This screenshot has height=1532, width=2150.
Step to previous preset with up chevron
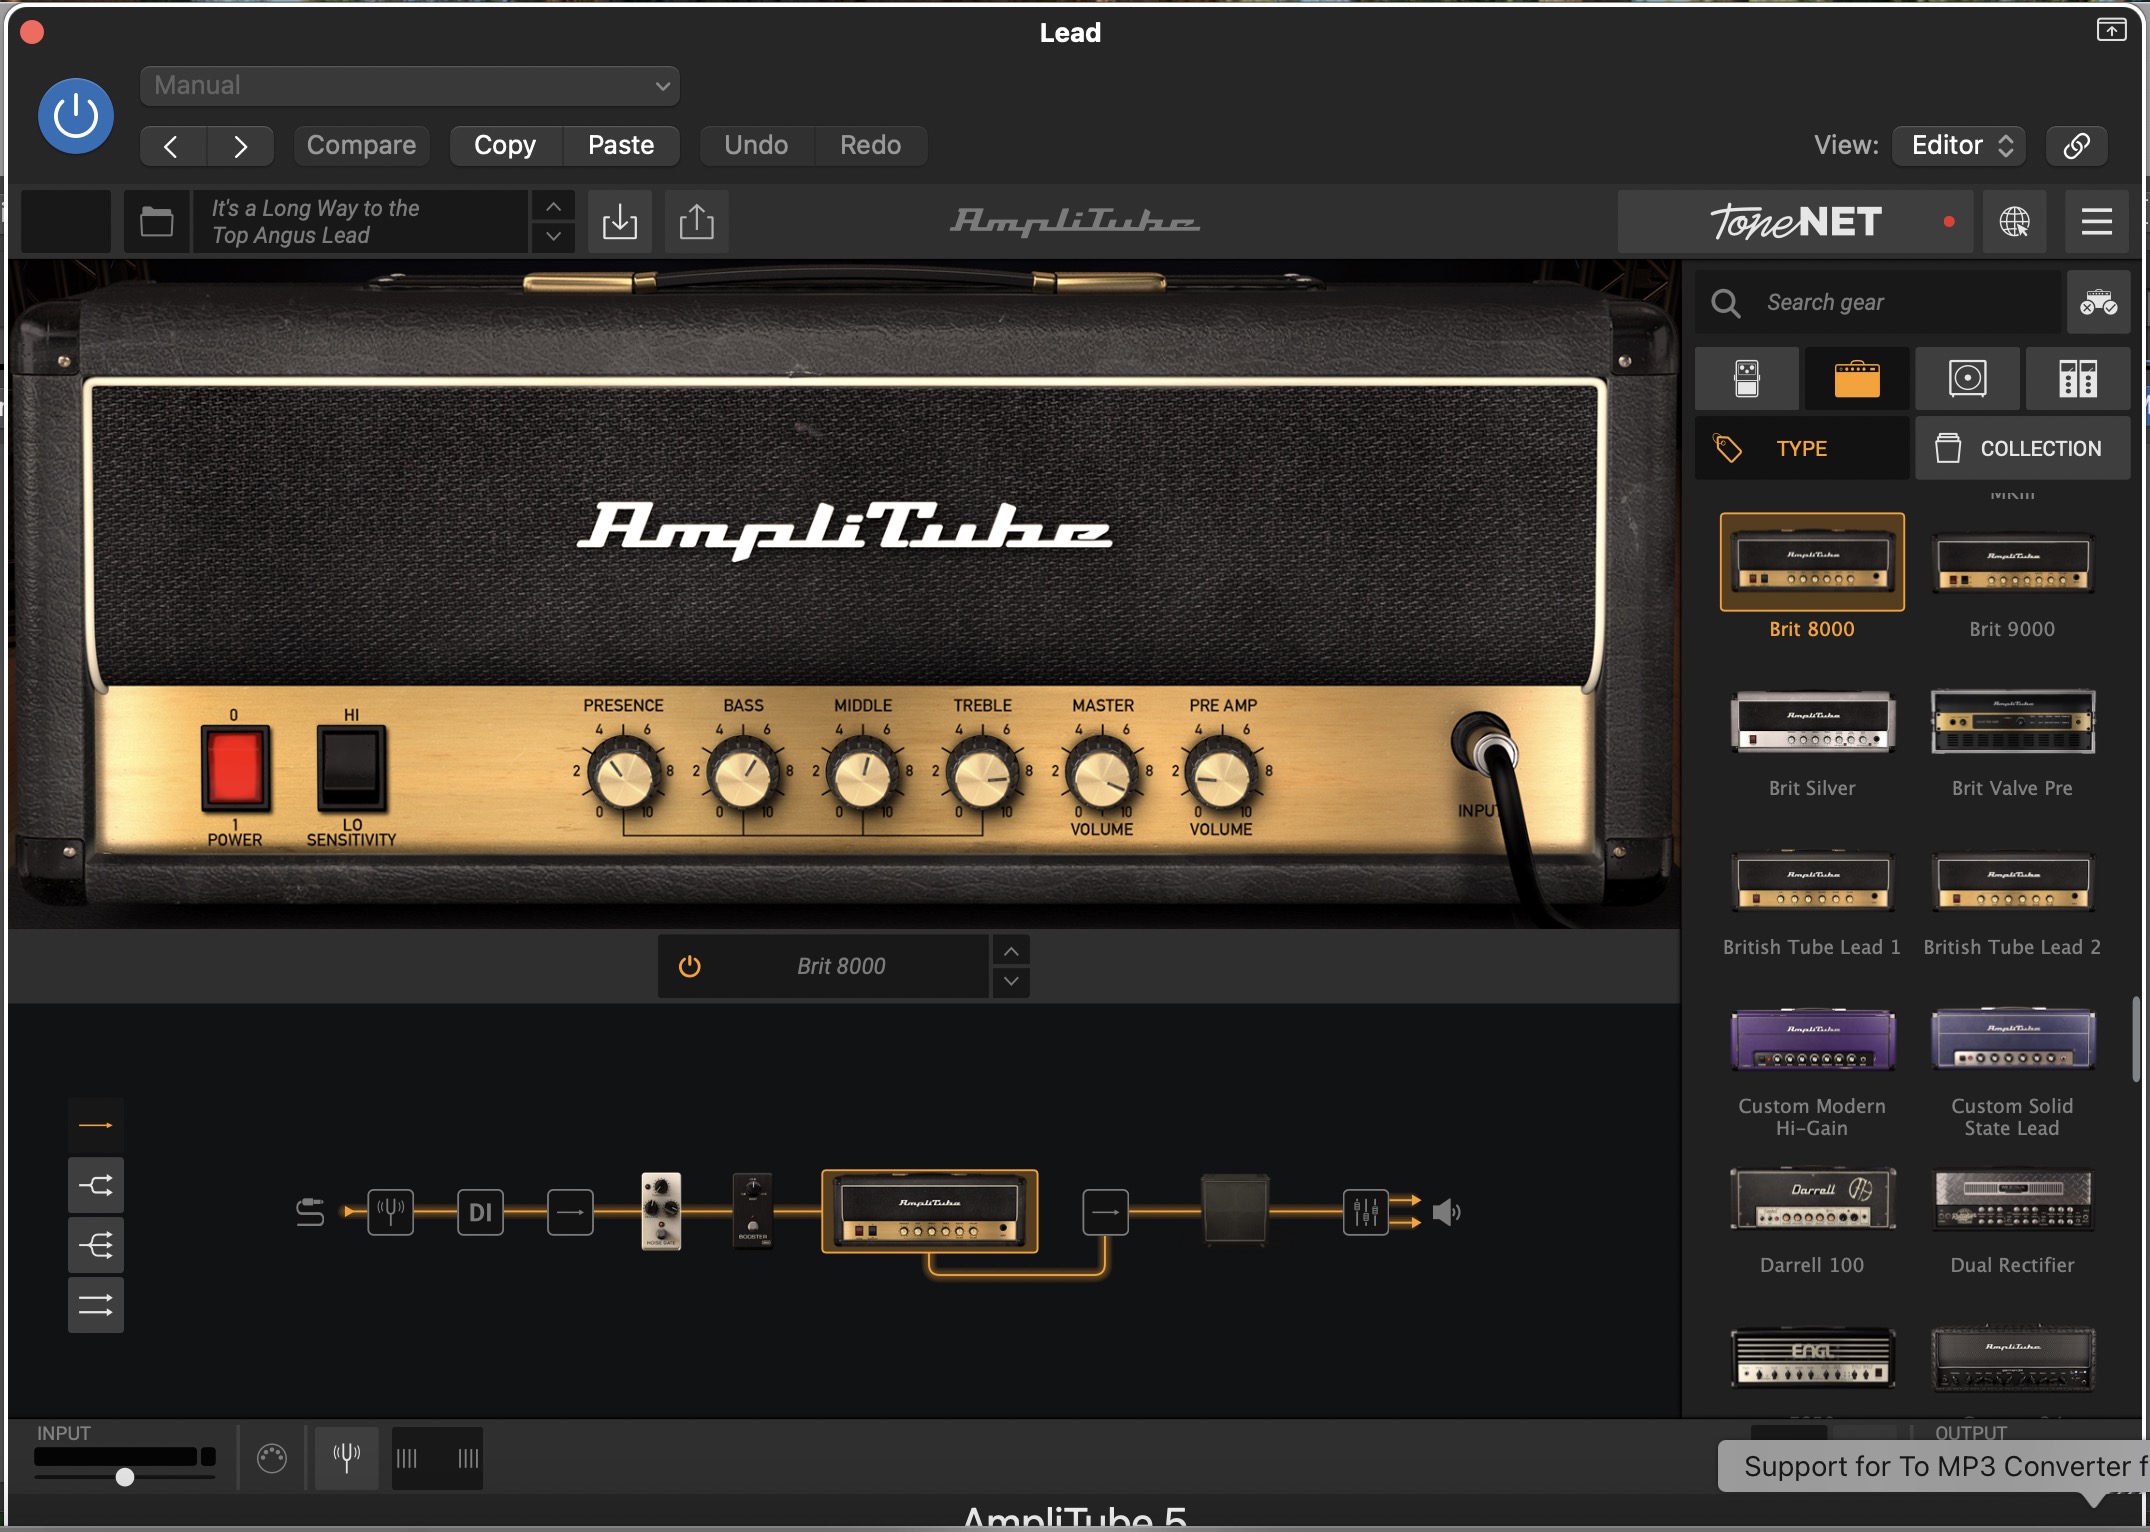[553, 206]
